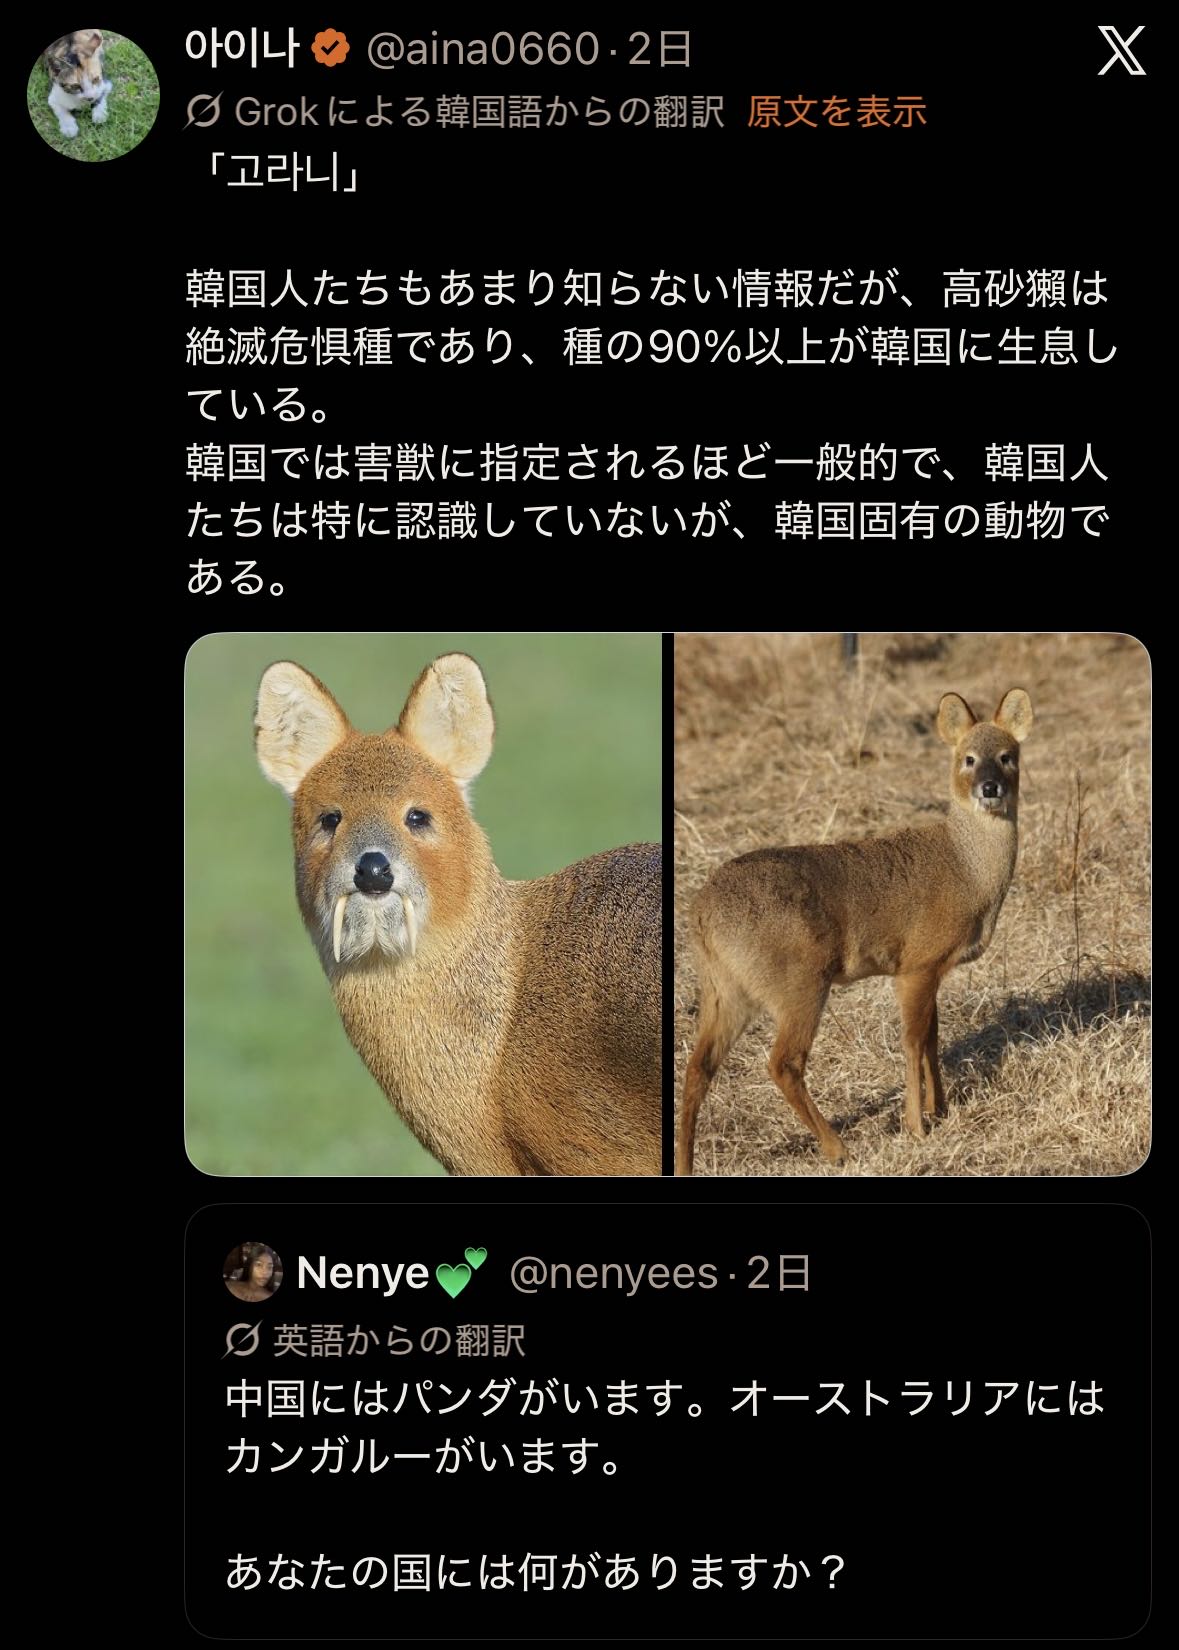Click the 2日 timestamp on 아이나's post
This screenshot has height=1650, width=1179.
(660, 49)
